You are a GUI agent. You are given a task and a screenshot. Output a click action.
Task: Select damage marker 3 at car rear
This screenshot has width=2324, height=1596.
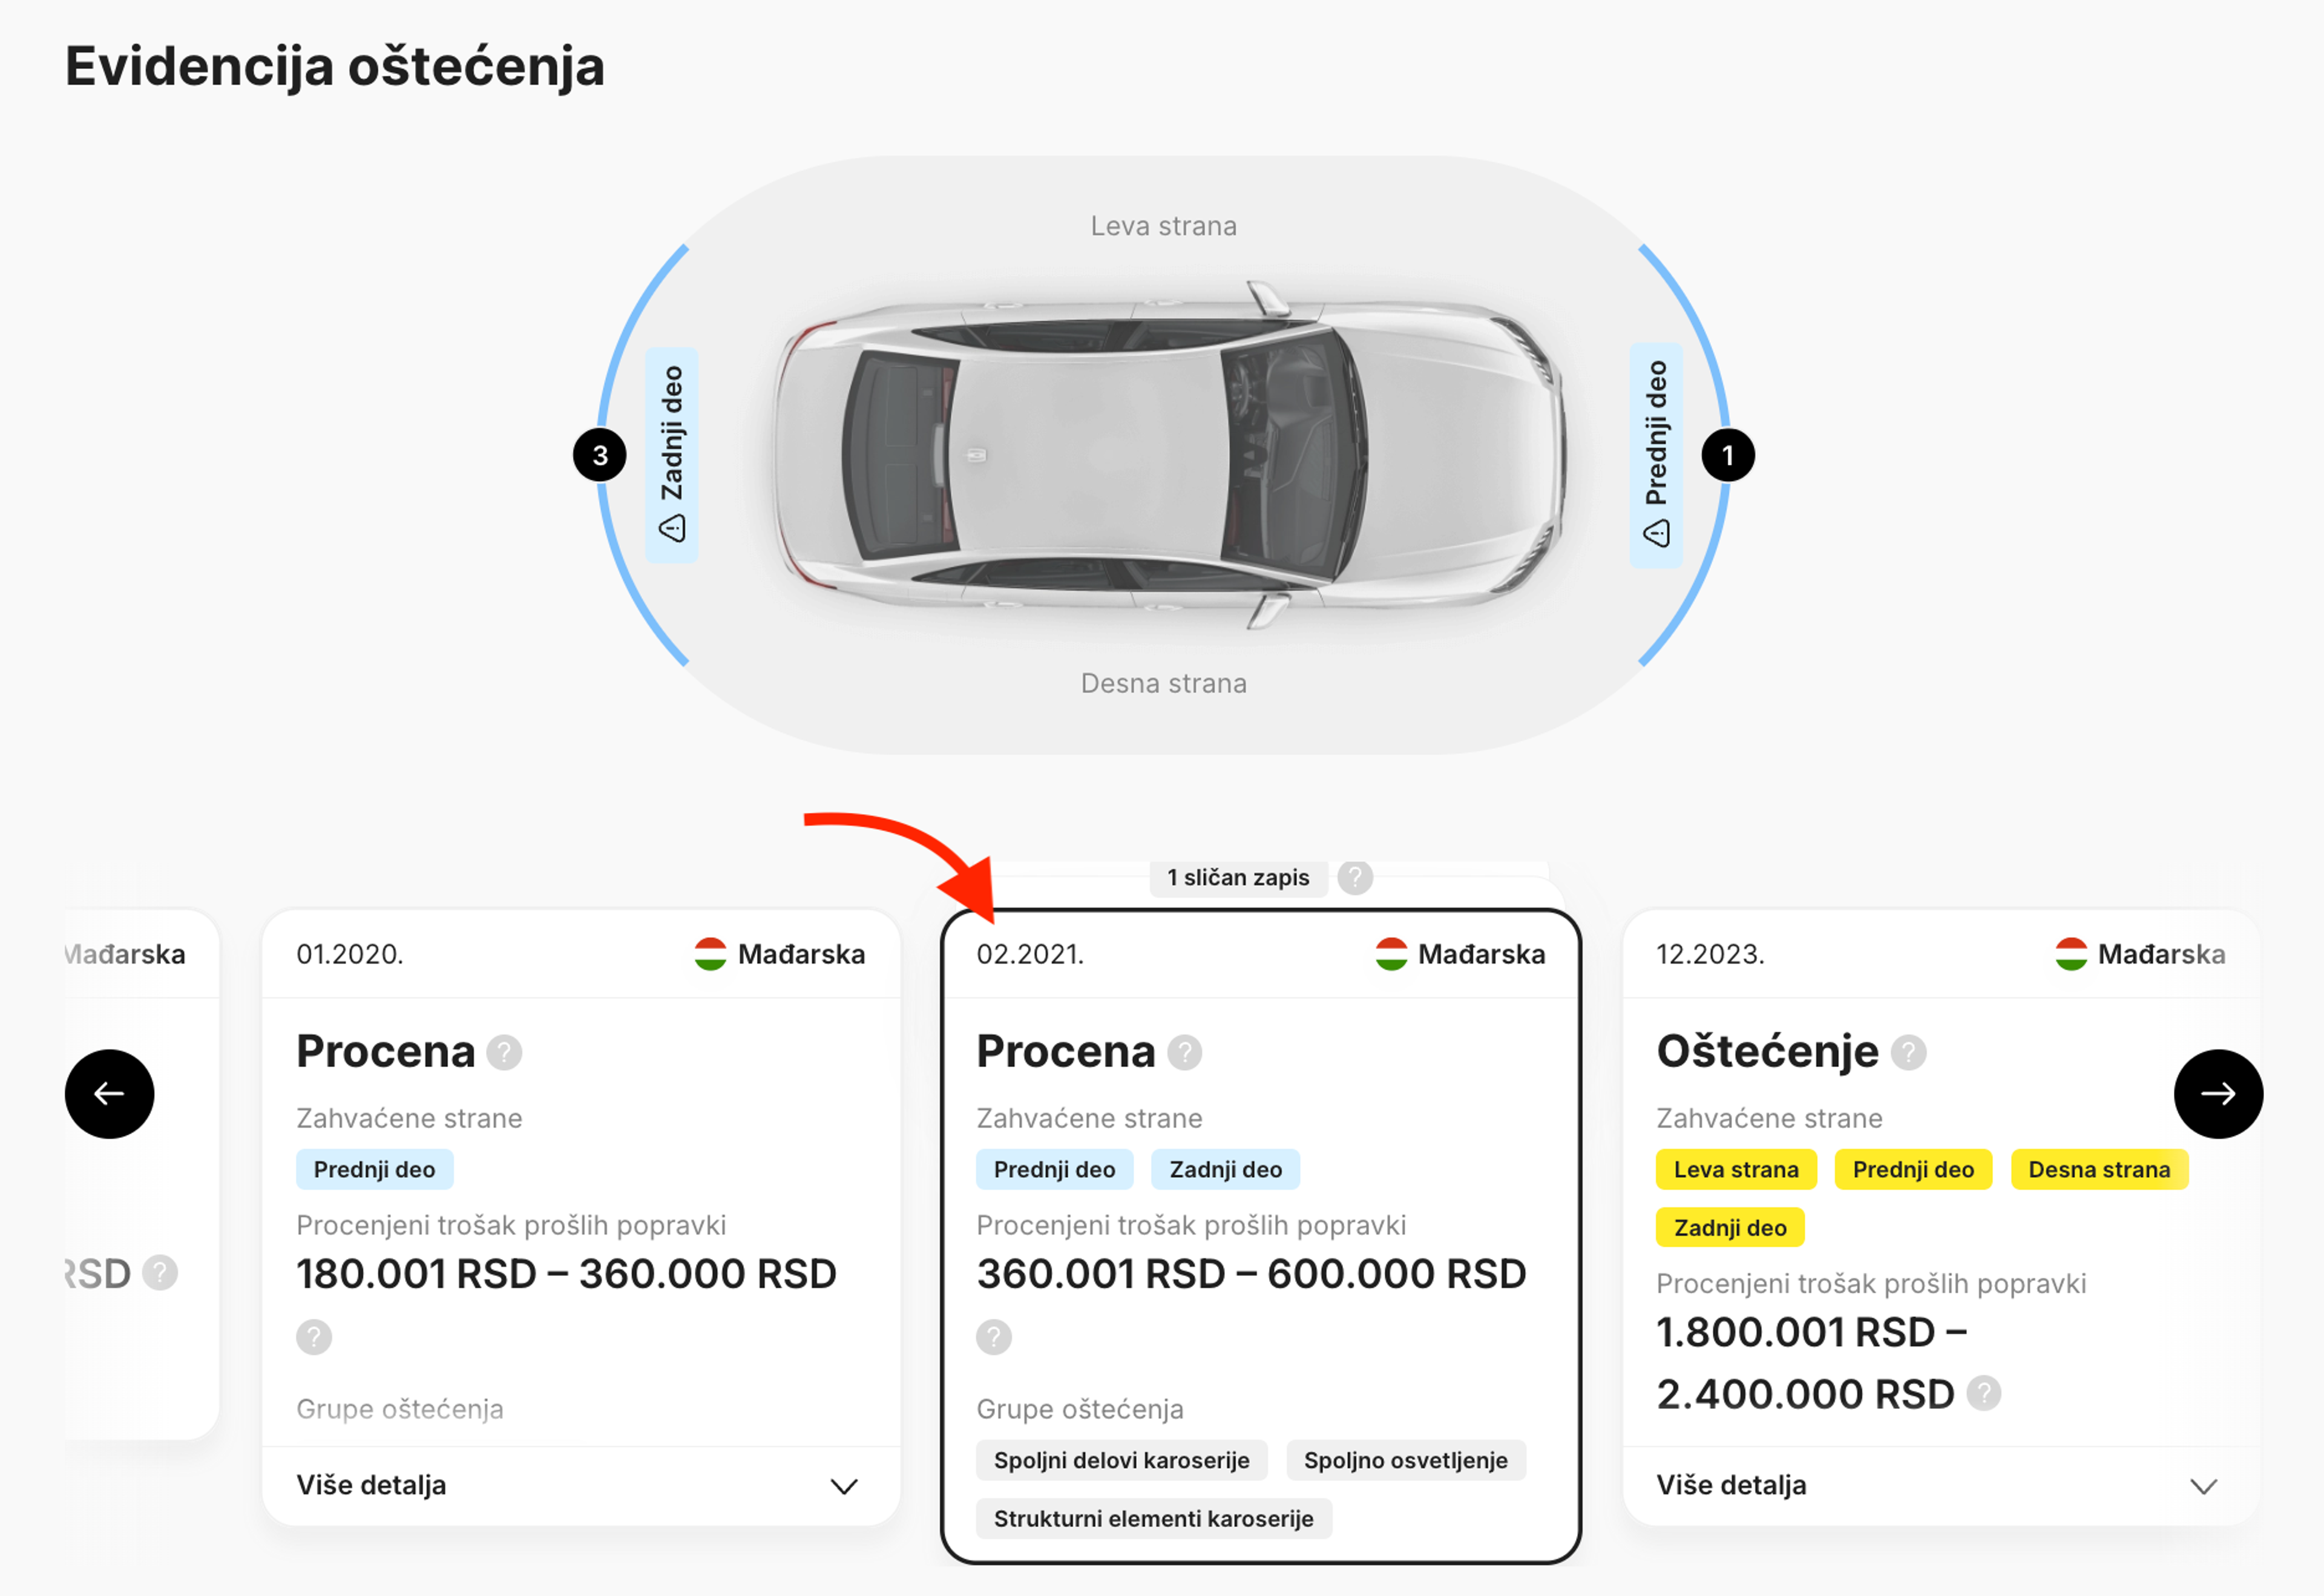pyautogui.click(x=599, y=454)
